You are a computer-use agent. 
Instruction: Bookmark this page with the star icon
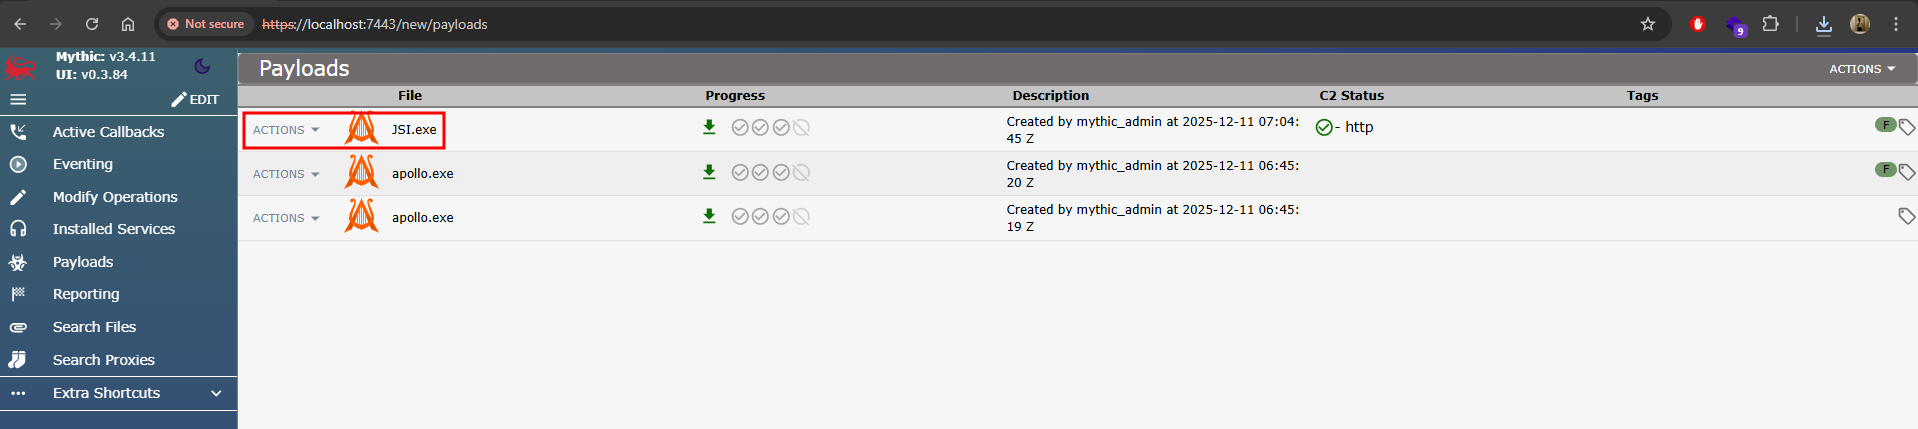(x=1647, y=24)
